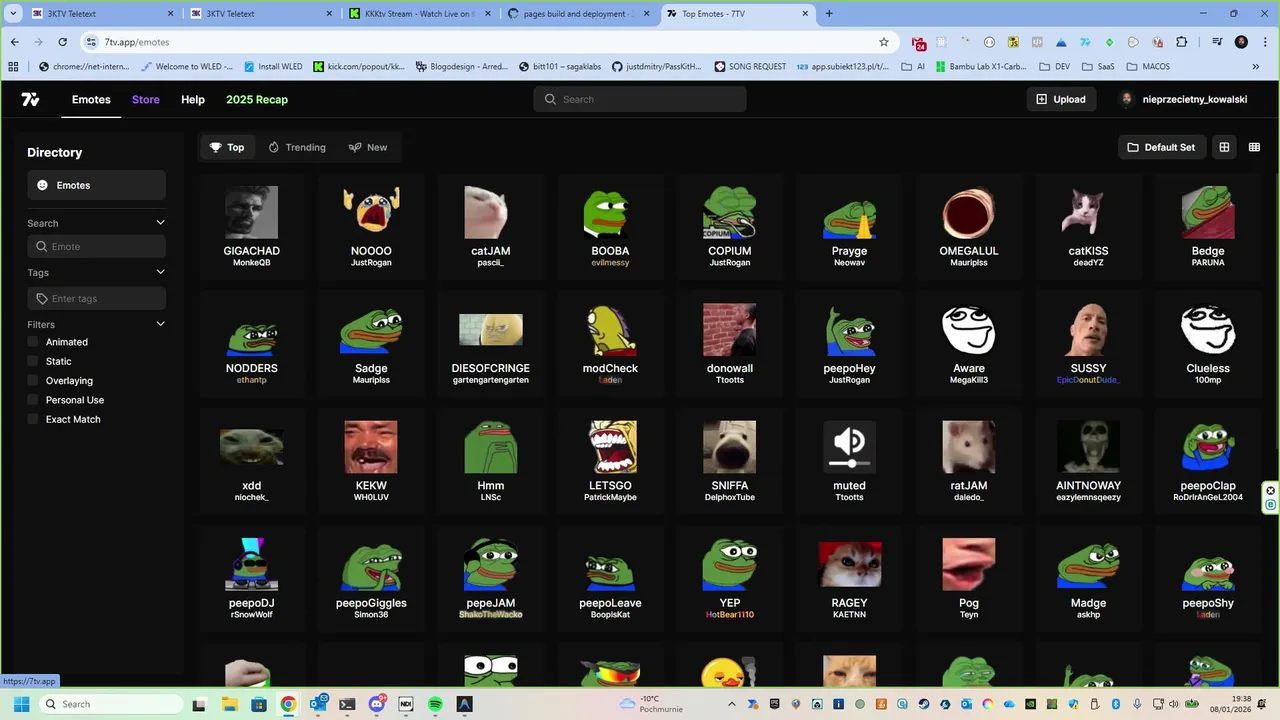Open the NDI app from the taskbar
Screen dimensions: 1280x720
[x=405, y=704]
